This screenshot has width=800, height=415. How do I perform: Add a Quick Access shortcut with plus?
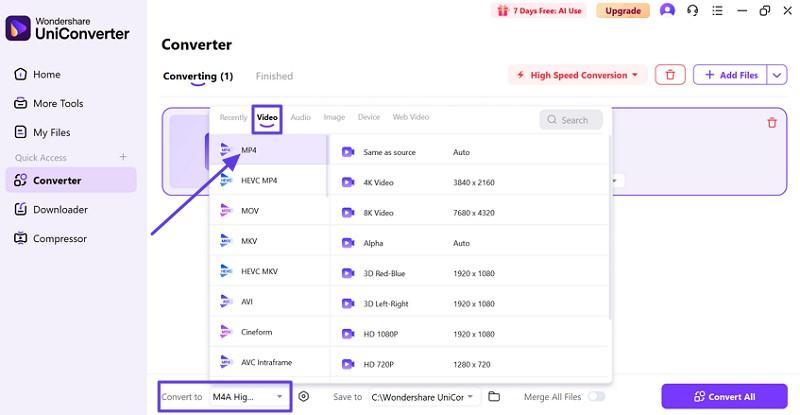(123, 157)
